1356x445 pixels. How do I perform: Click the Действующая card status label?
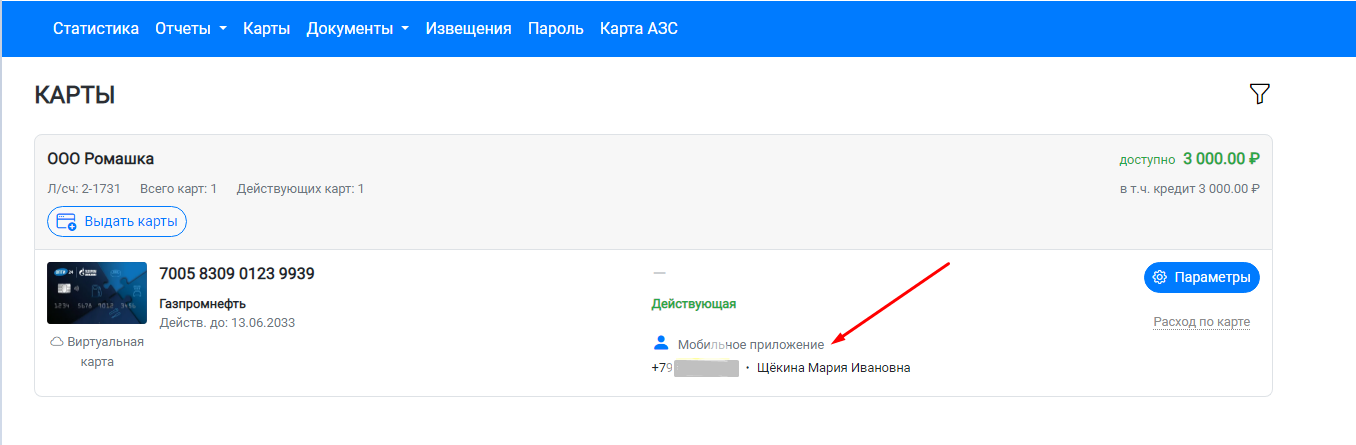point(693,304)
